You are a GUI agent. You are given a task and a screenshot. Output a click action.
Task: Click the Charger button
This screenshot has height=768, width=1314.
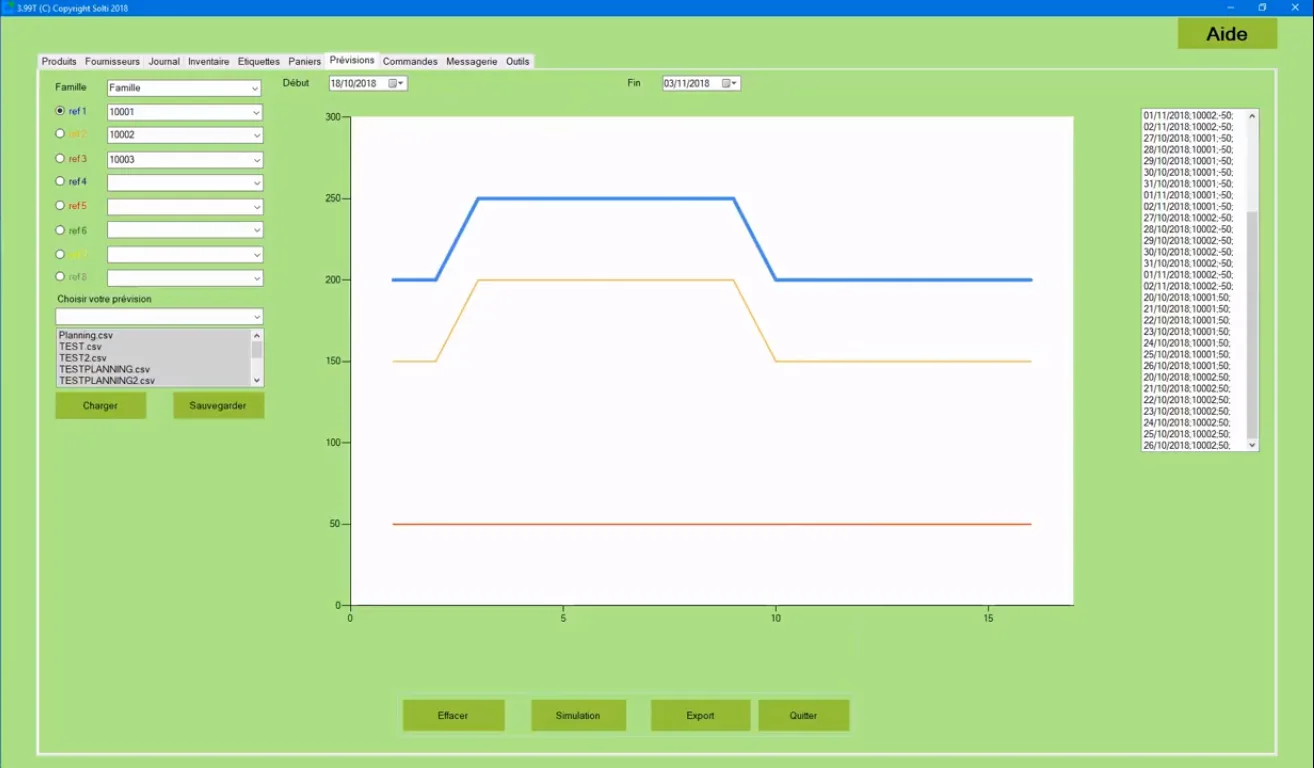click(x=100, y=405)
